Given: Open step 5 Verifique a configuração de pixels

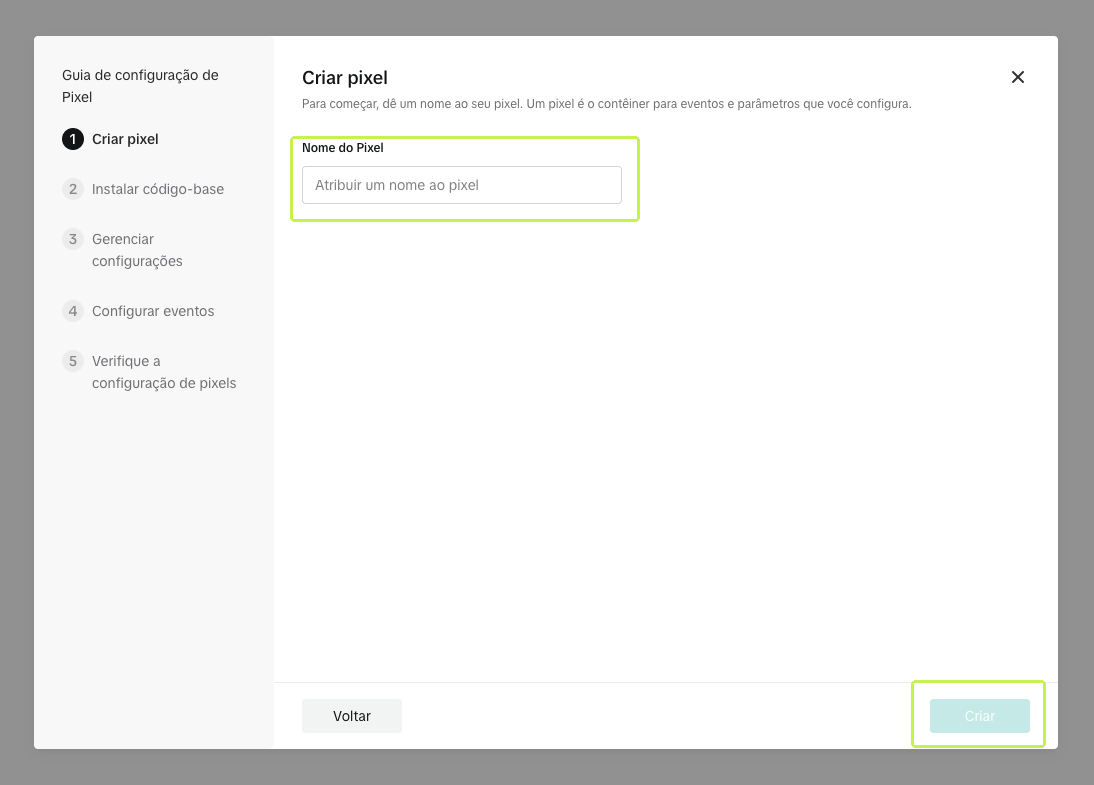Looking at the screenshot, I should [x=149, y=372].
